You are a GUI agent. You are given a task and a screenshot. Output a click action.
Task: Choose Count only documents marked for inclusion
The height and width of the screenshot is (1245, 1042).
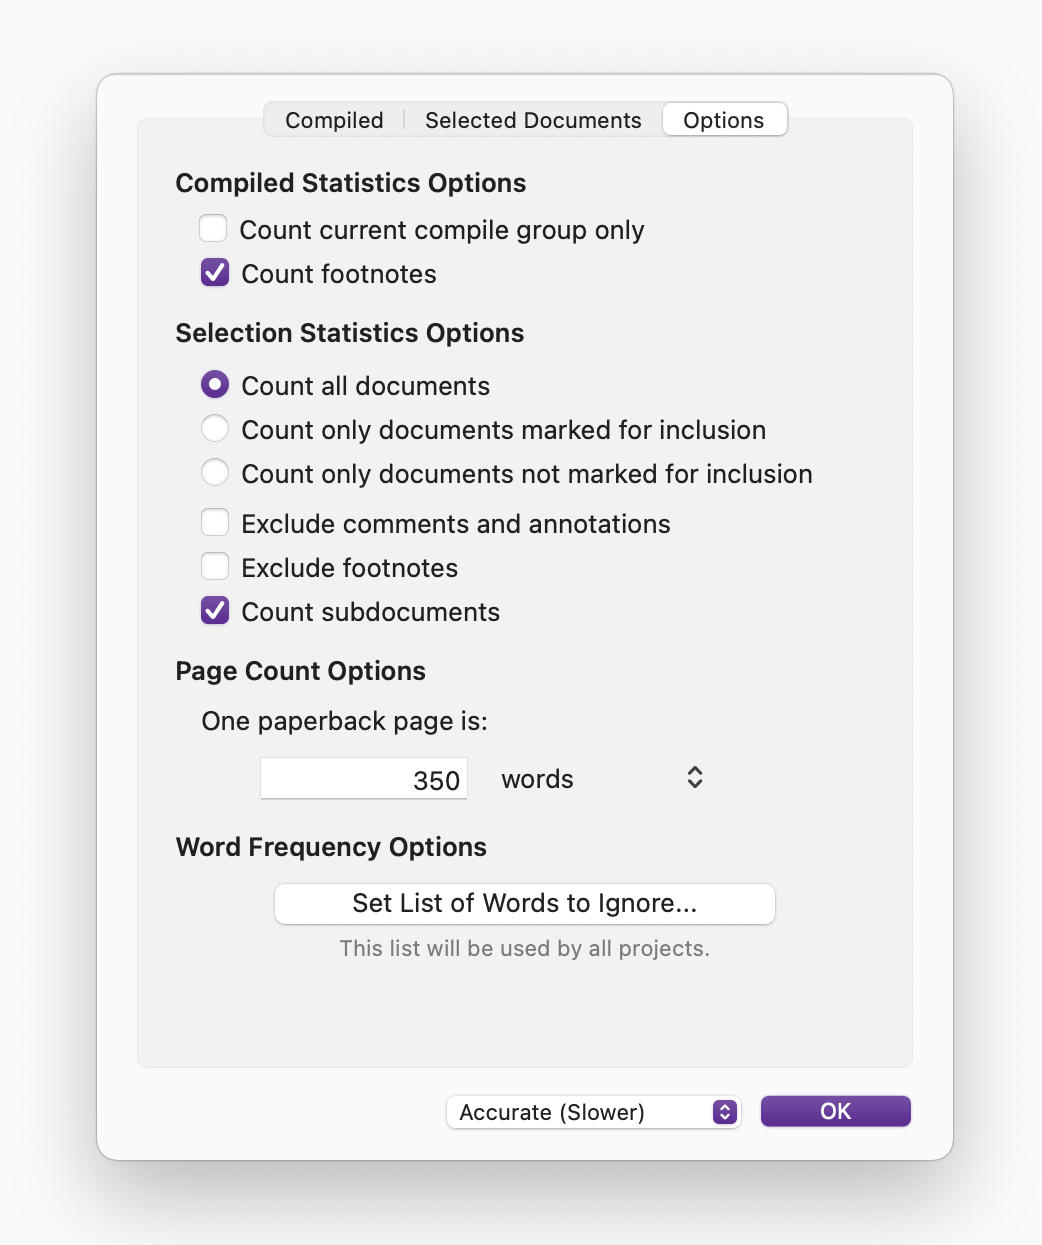[215, 429]
